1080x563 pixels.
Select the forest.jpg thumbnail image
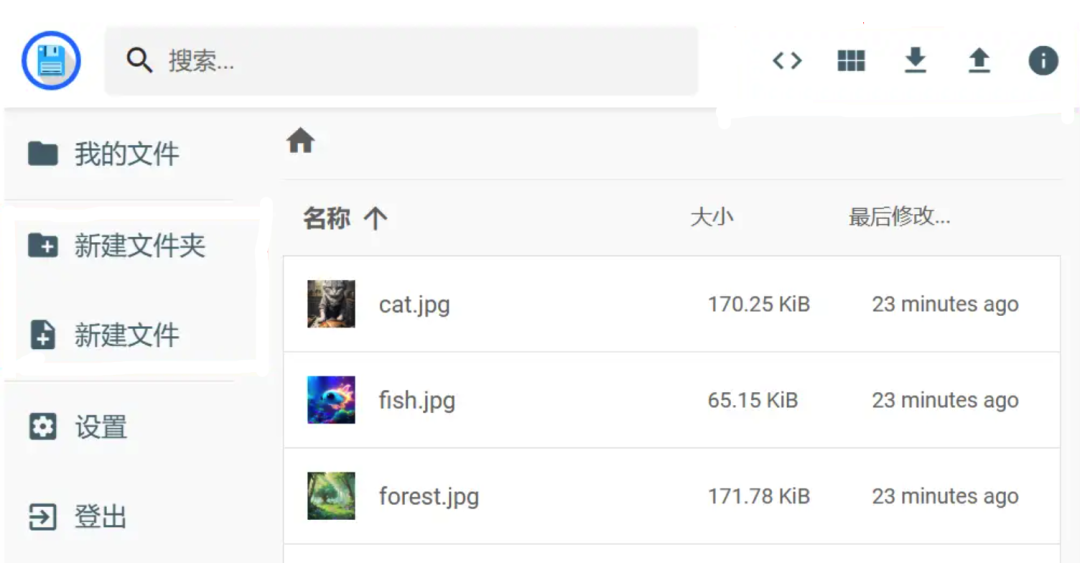(331, 496)
